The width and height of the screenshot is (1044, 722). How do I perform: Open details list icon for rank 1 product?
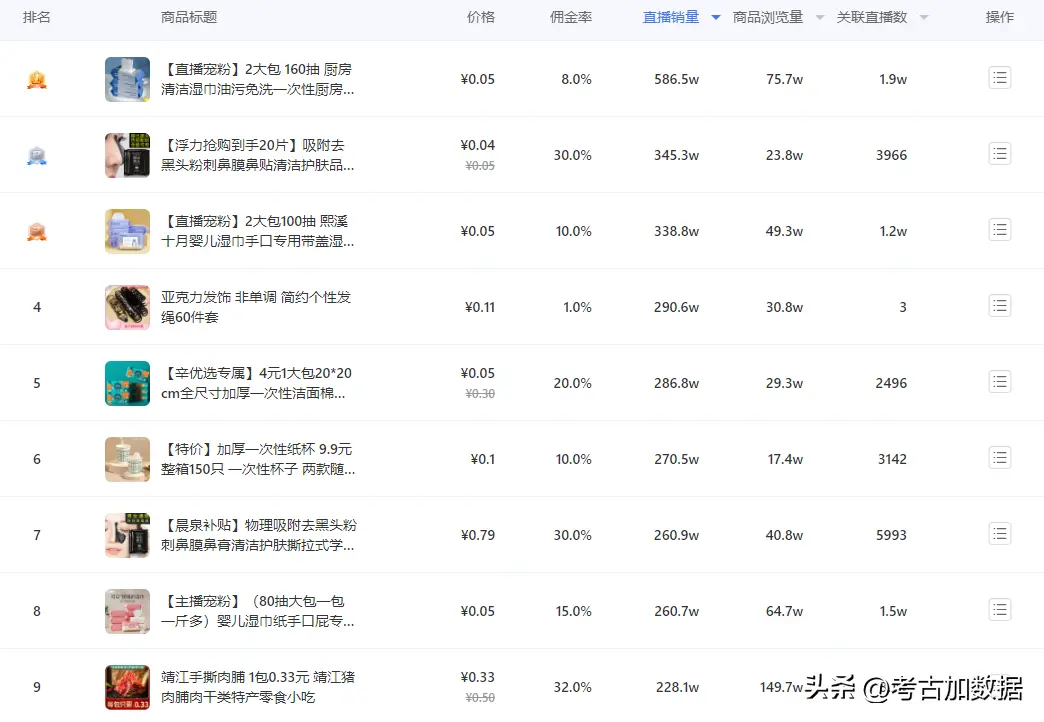click(x=999, y=78)
